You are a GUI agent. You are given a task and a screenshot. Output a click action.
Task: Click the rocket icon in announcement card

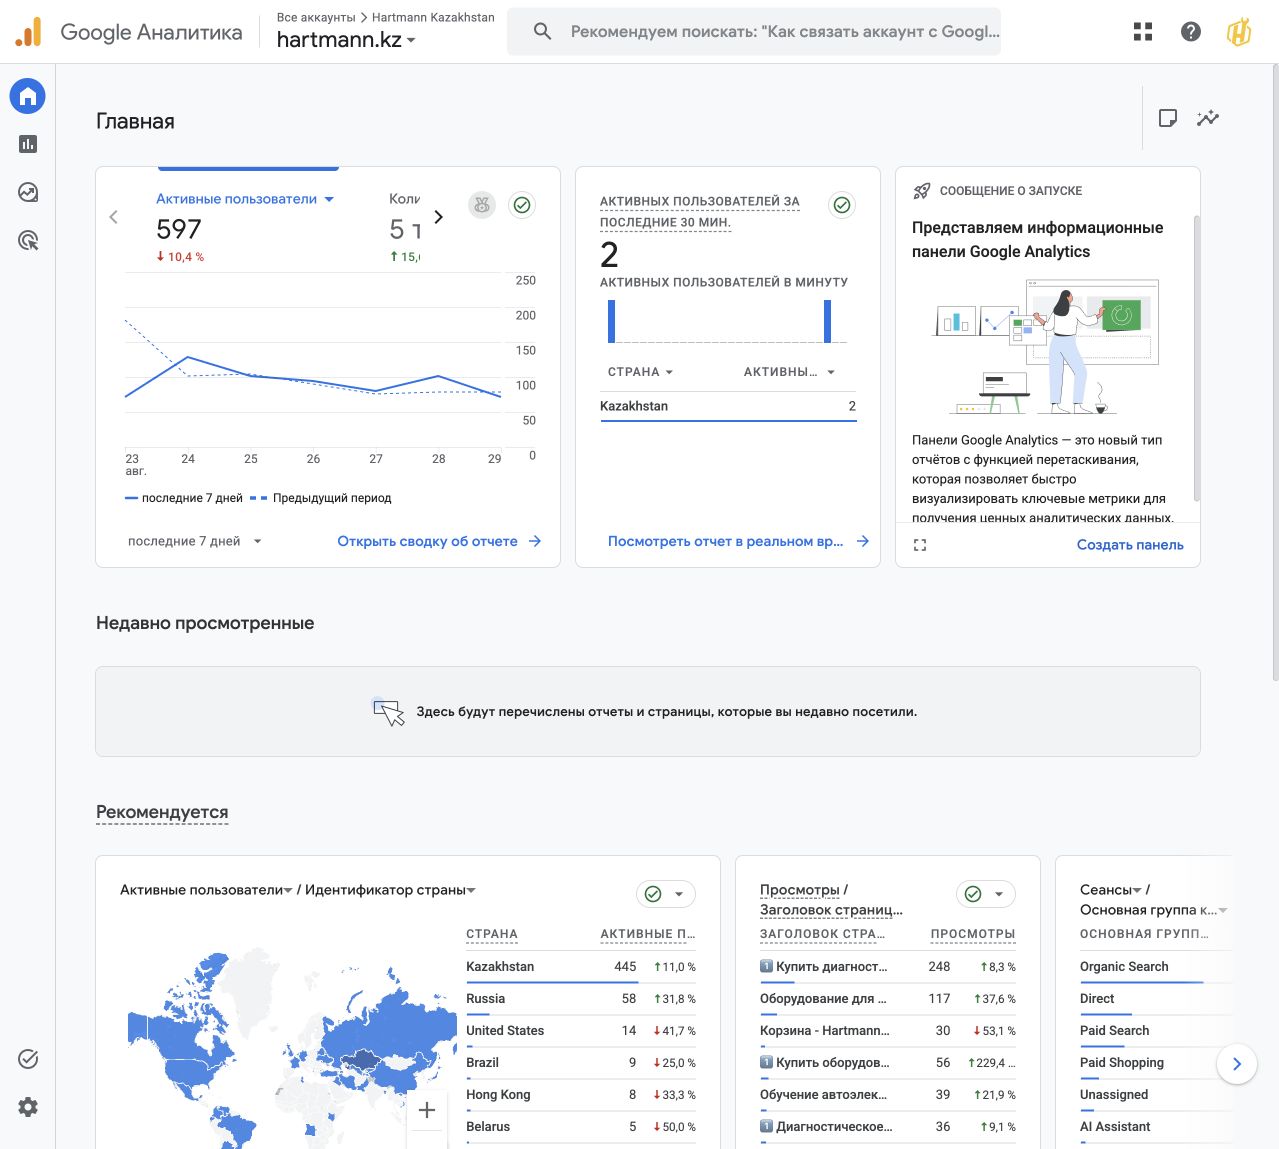(922, 191)
